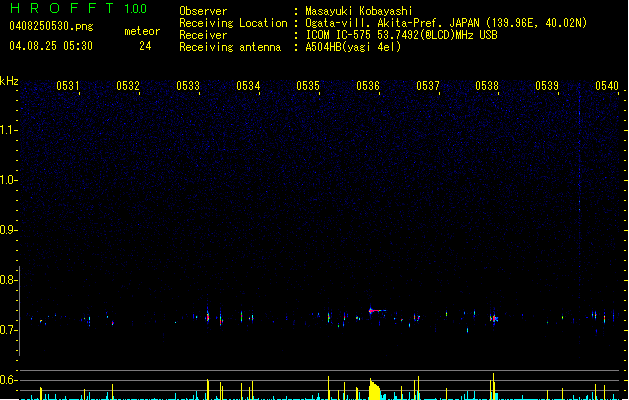Click the Ogata-vill. Akita-Pref. JAPAN location text
This screenshot has width=629, height=400.
point(446,23)
